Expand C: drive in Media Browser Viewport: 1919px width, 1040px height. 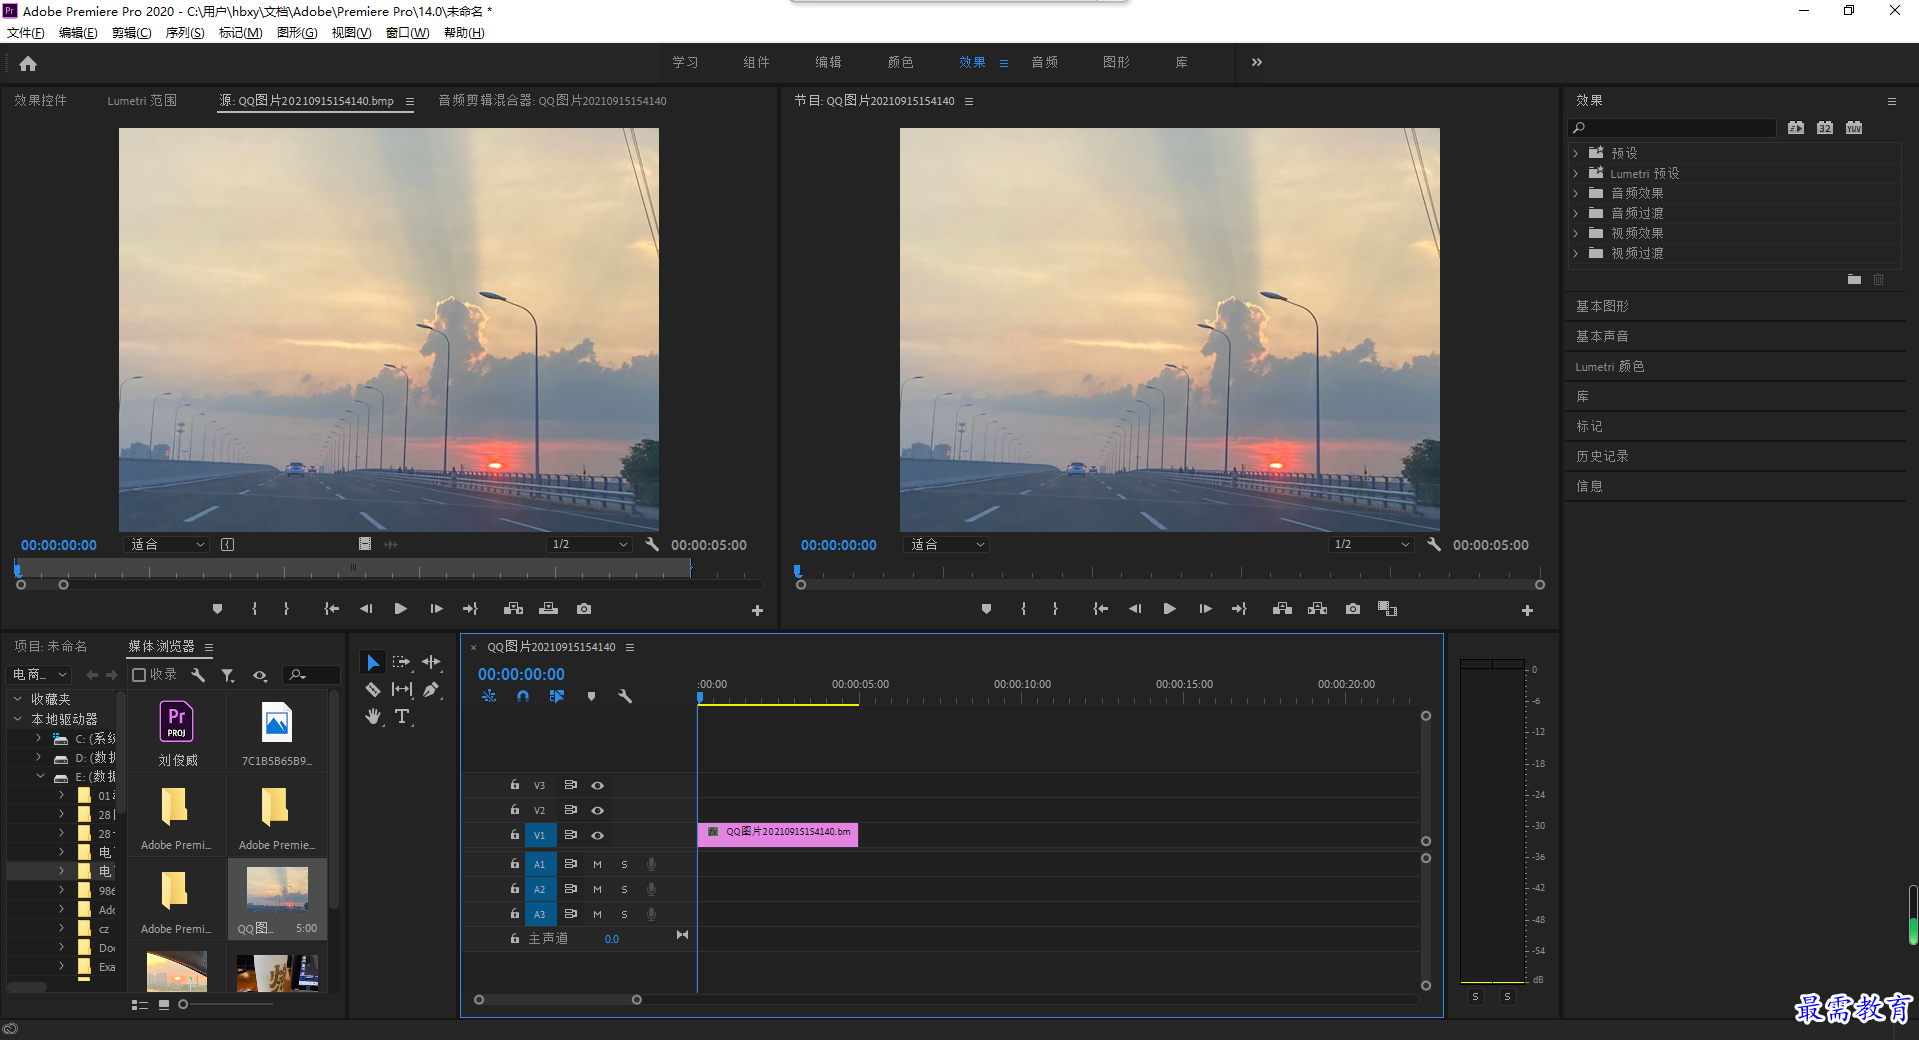[39, 738]
